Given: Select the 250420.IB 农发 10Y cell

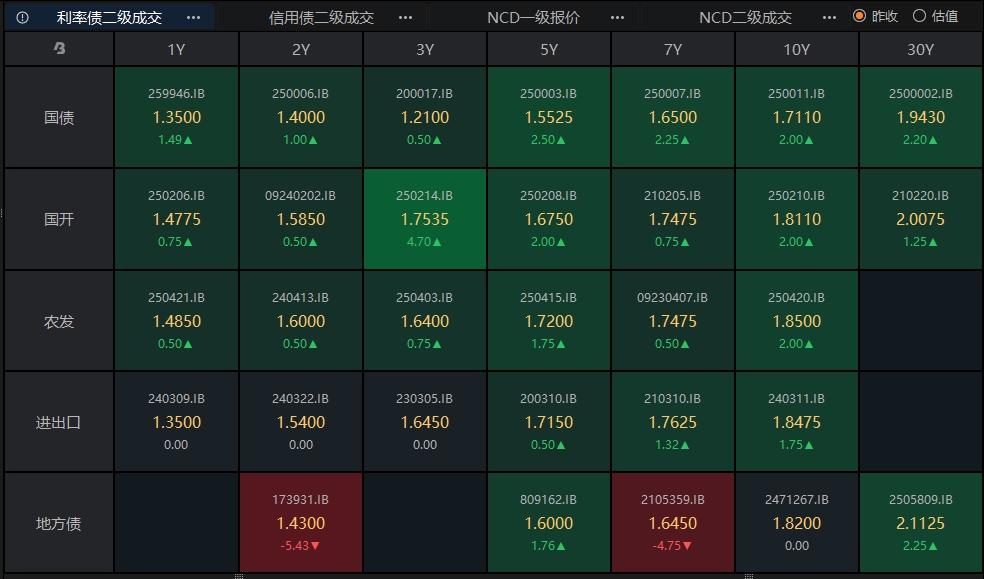Looking at the screenshot, I should [796, 320].
